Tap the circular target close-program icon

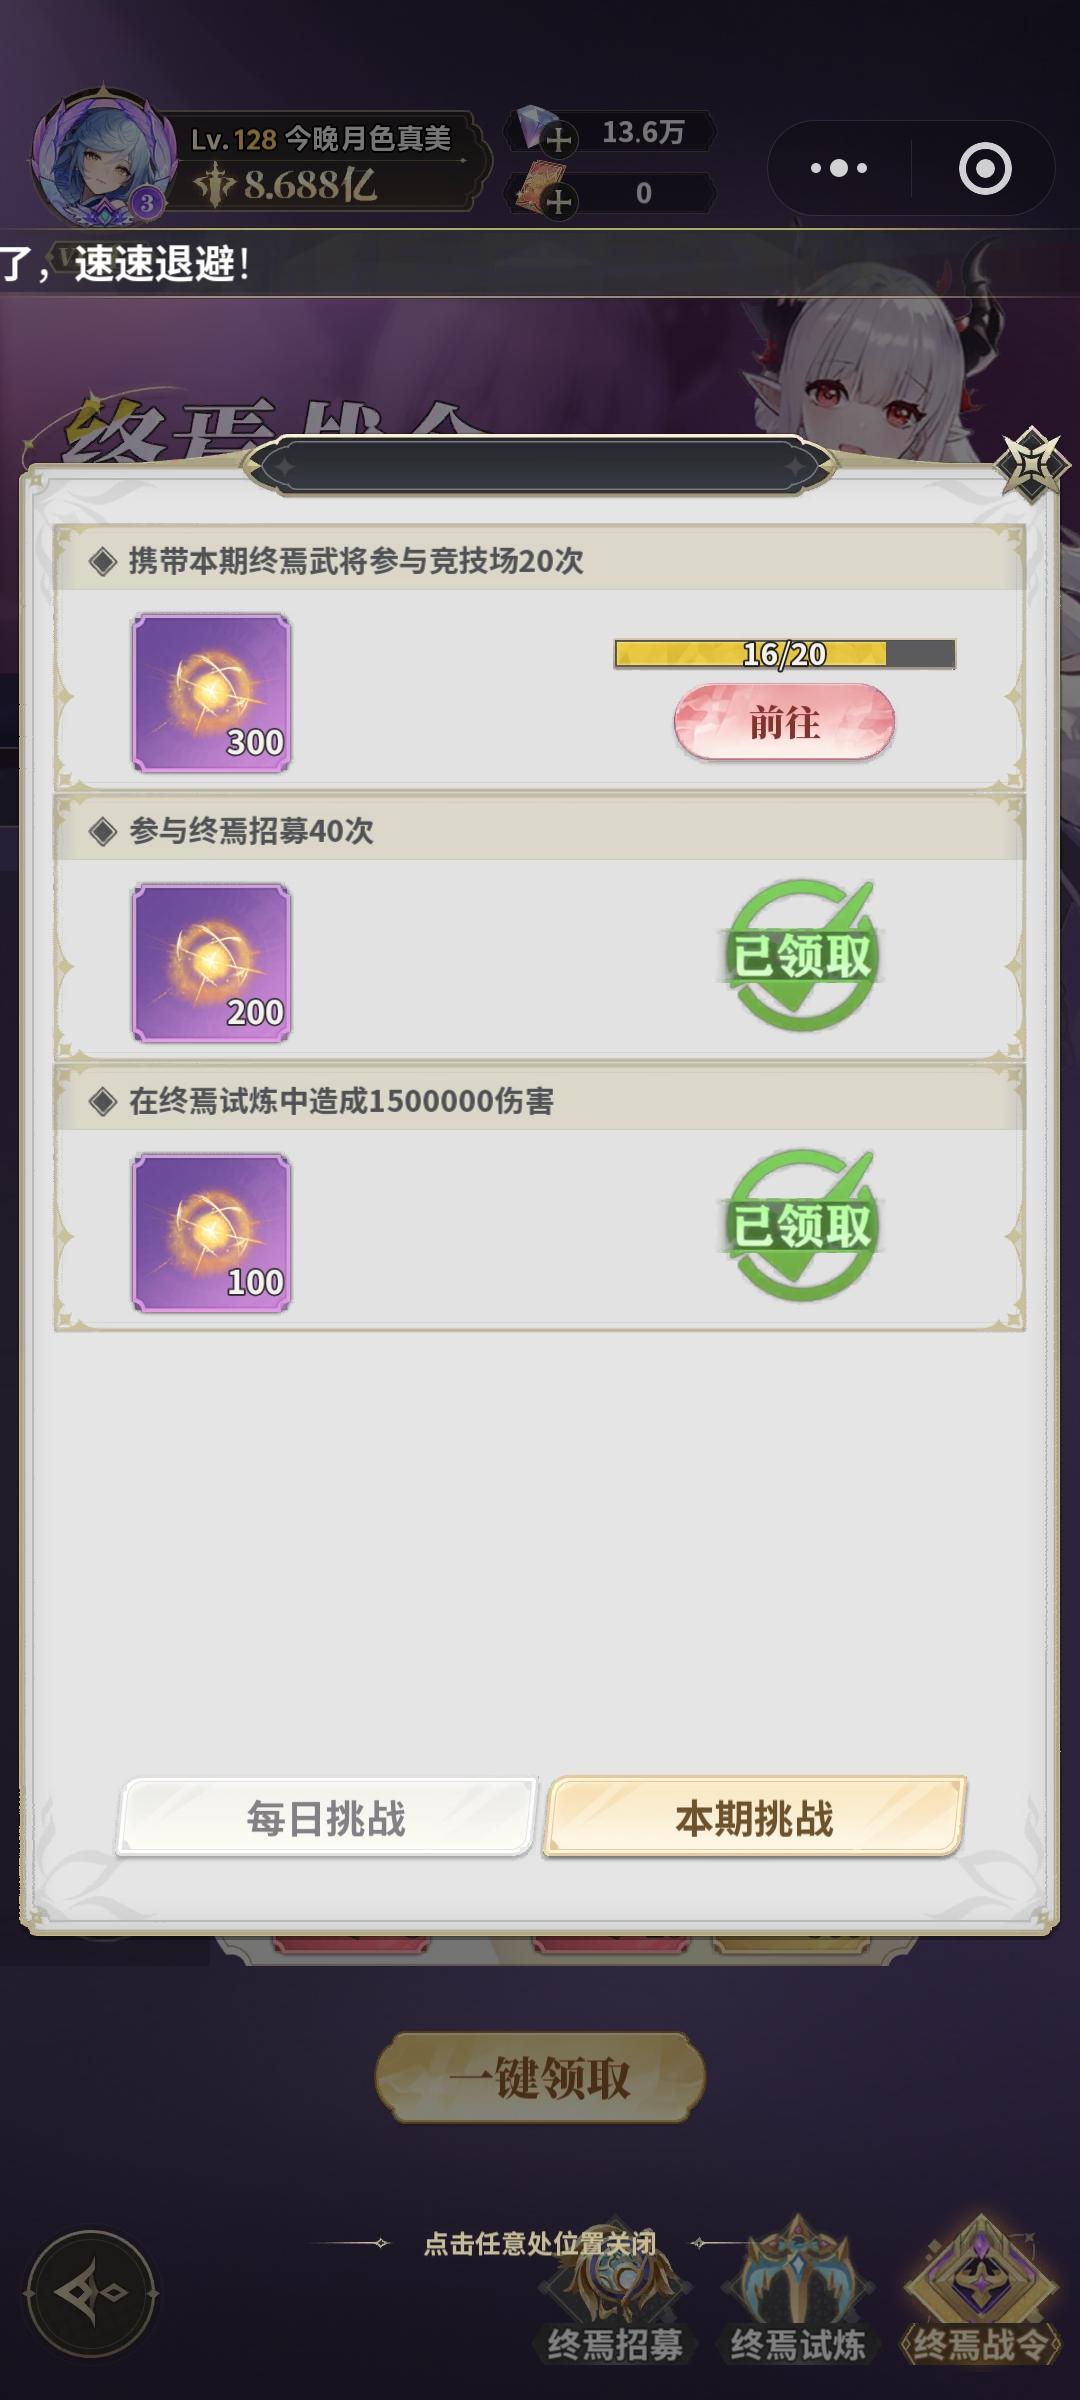pos(985,168)
